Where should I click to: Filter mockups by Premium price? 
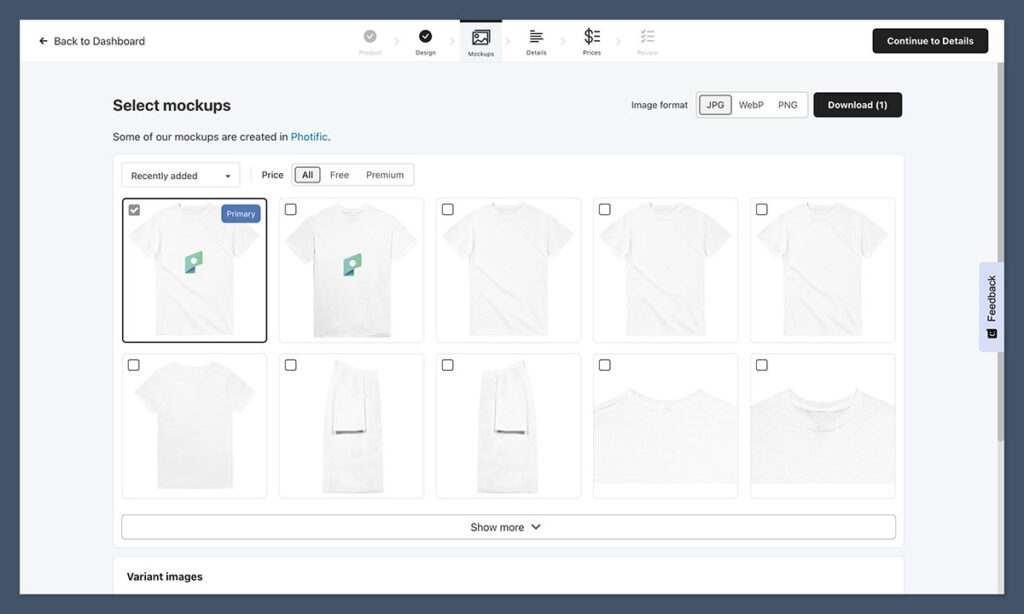point(384,175)
